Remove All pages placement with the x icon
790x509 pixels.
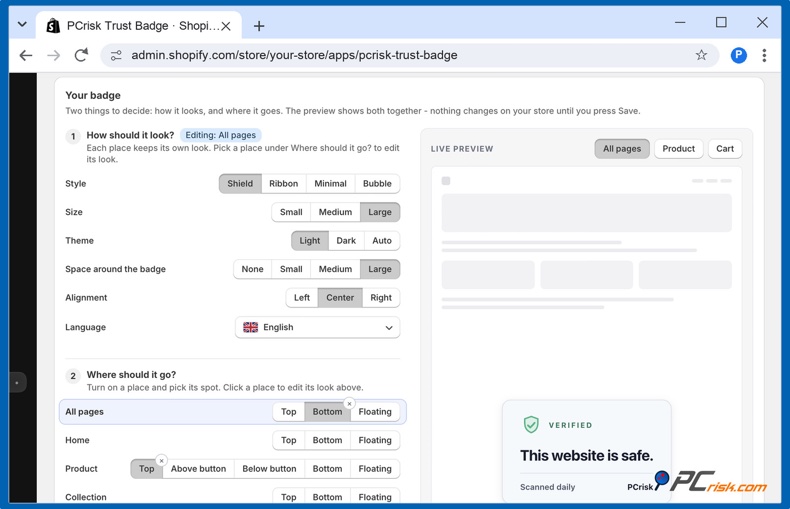(x=349, y=404)
